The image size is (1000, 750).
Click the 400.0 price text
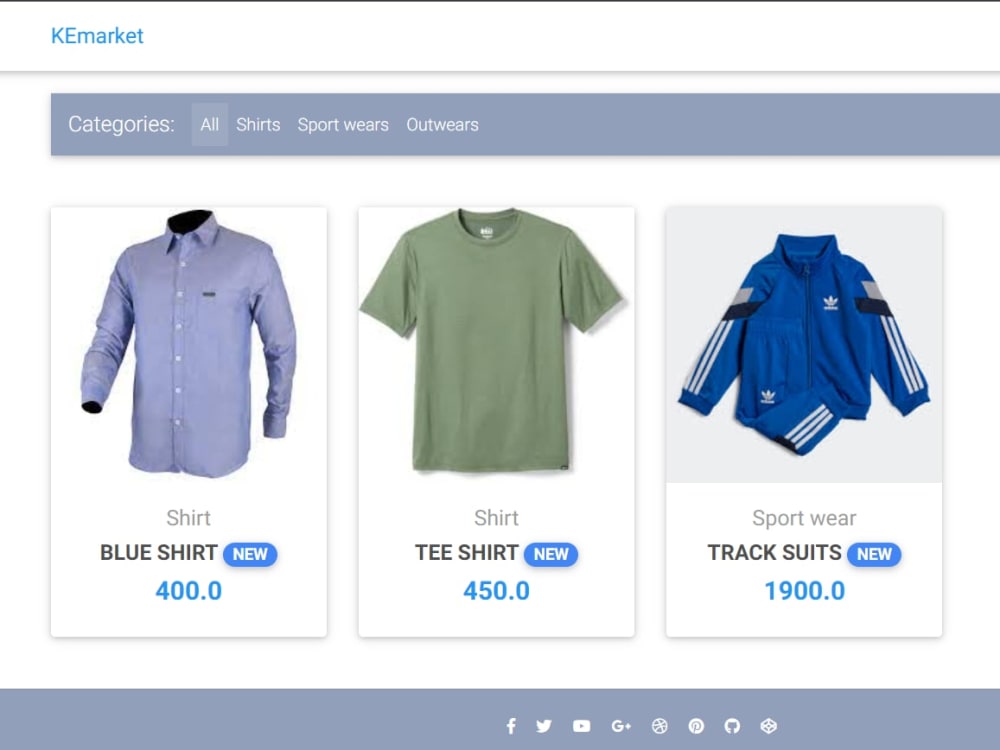click(189, 591)
